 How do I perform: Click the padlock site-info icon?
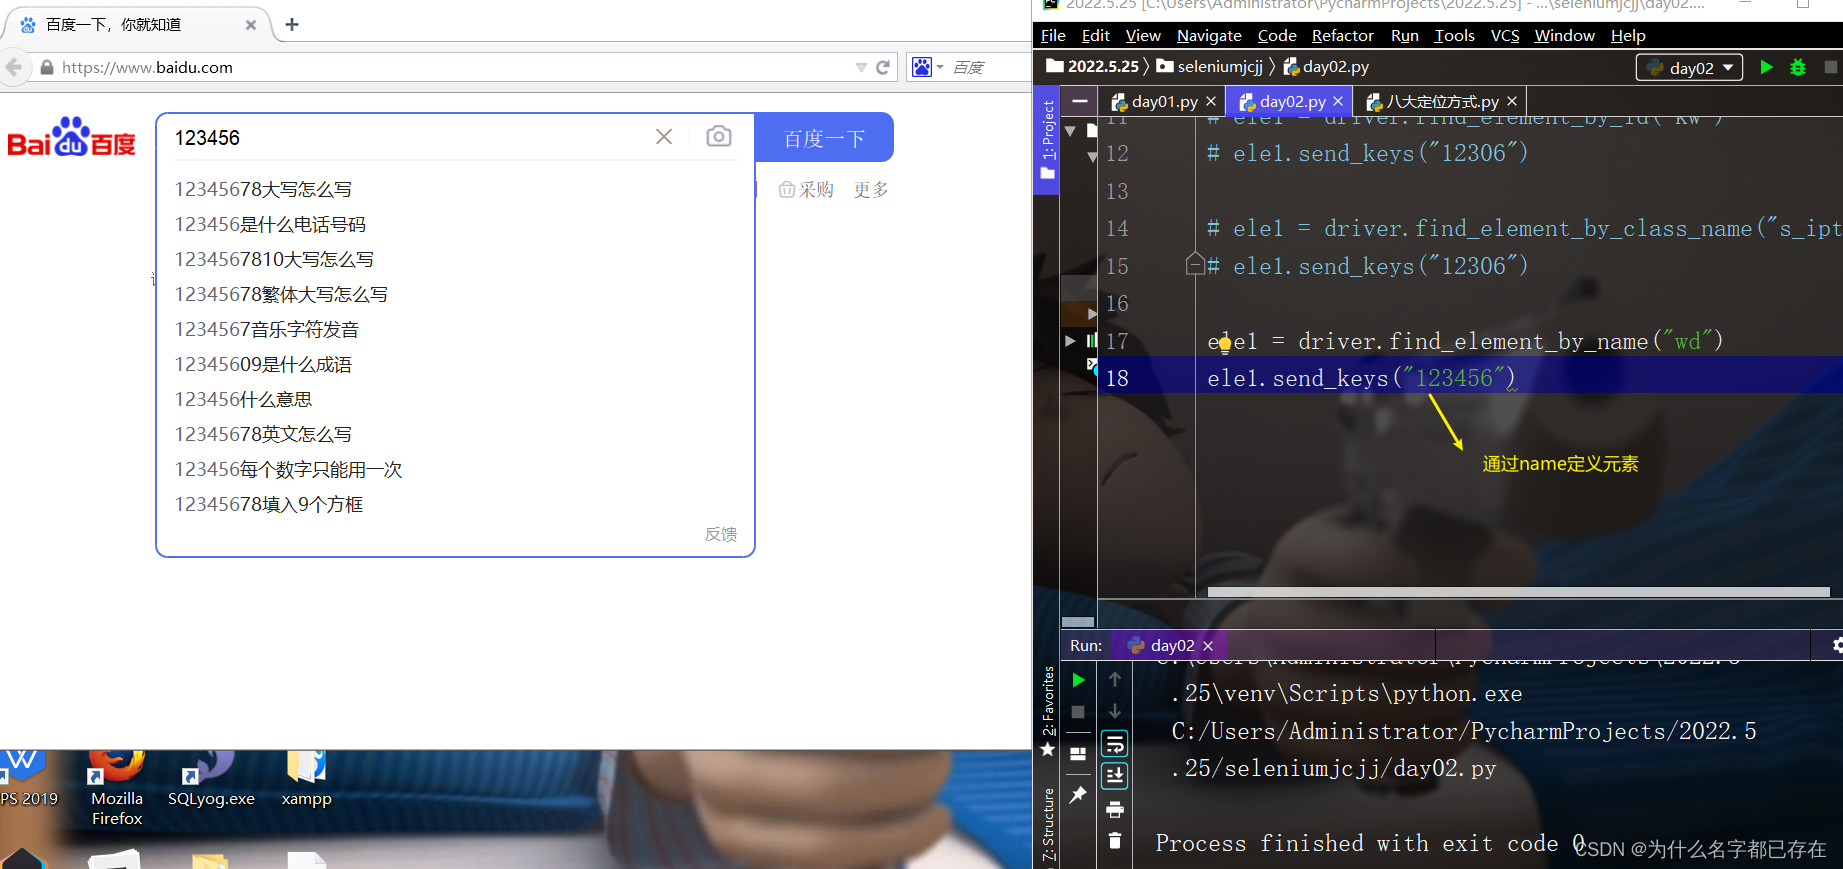47,67
